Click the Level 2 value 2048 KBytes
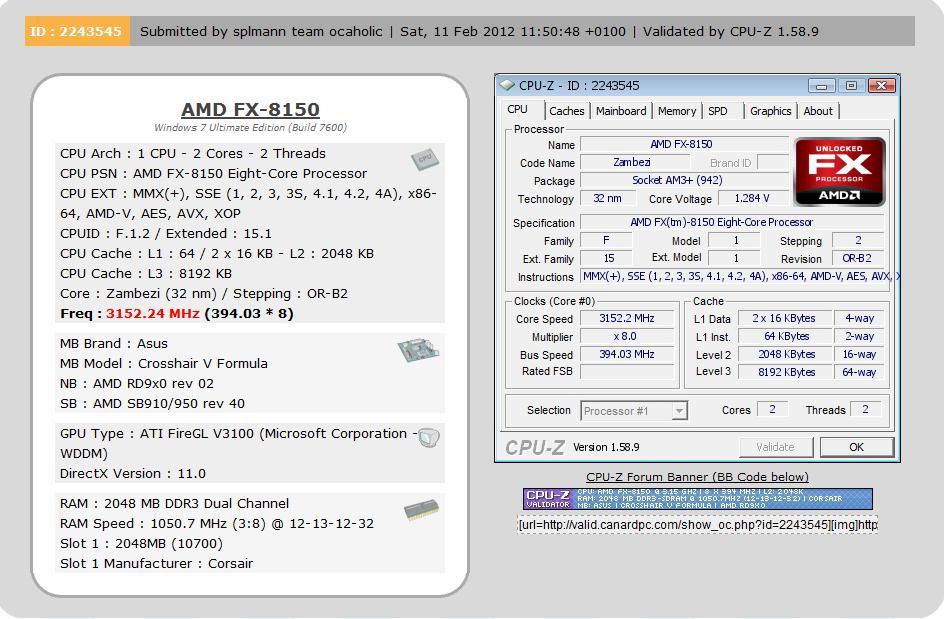The width and height of the screenshot is (944, 619). click(784, 355)
